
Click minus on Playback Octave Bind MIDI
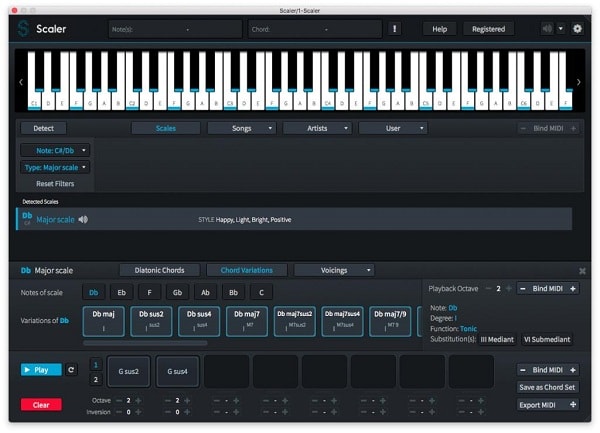523,289
